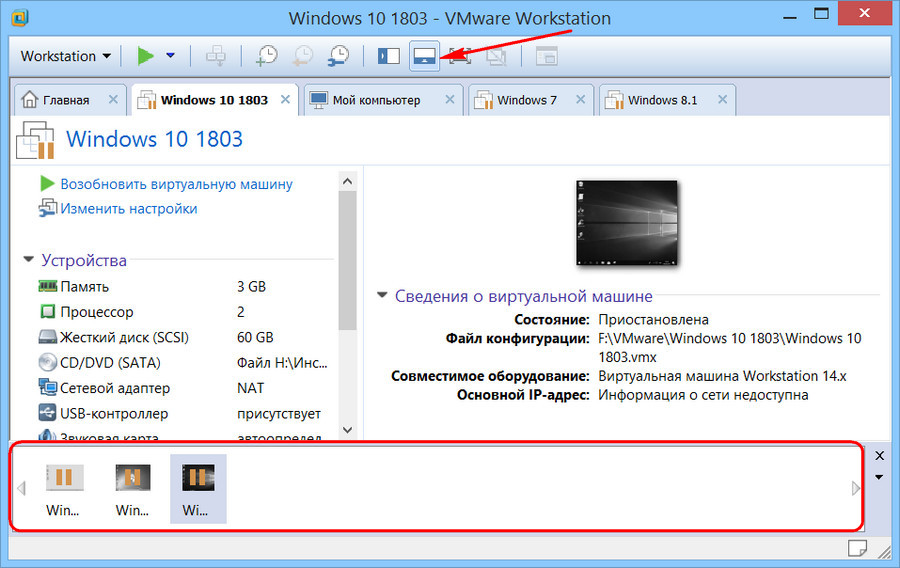The height and width of the screenshot is (568, 900).
Task: Select Жесткий диск (SCSI) device
Action: click(x=125, y=337)
